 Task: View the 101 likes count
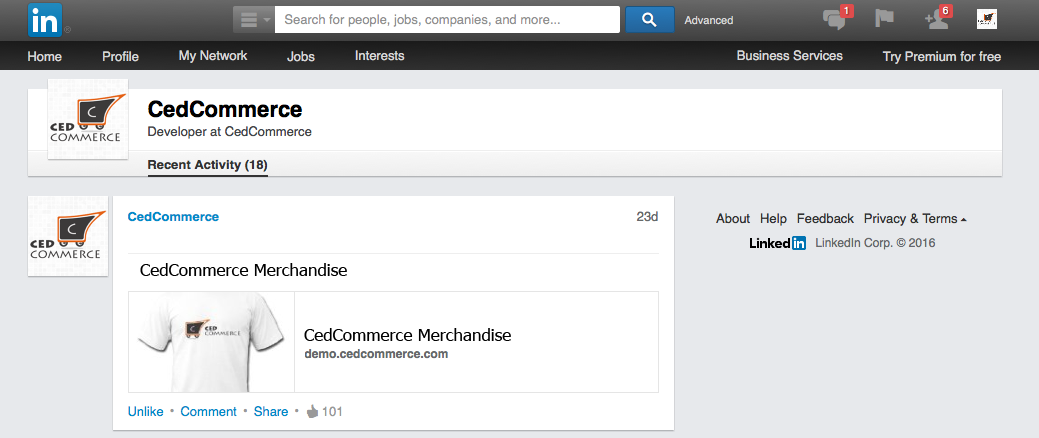(x=332, y=411)
